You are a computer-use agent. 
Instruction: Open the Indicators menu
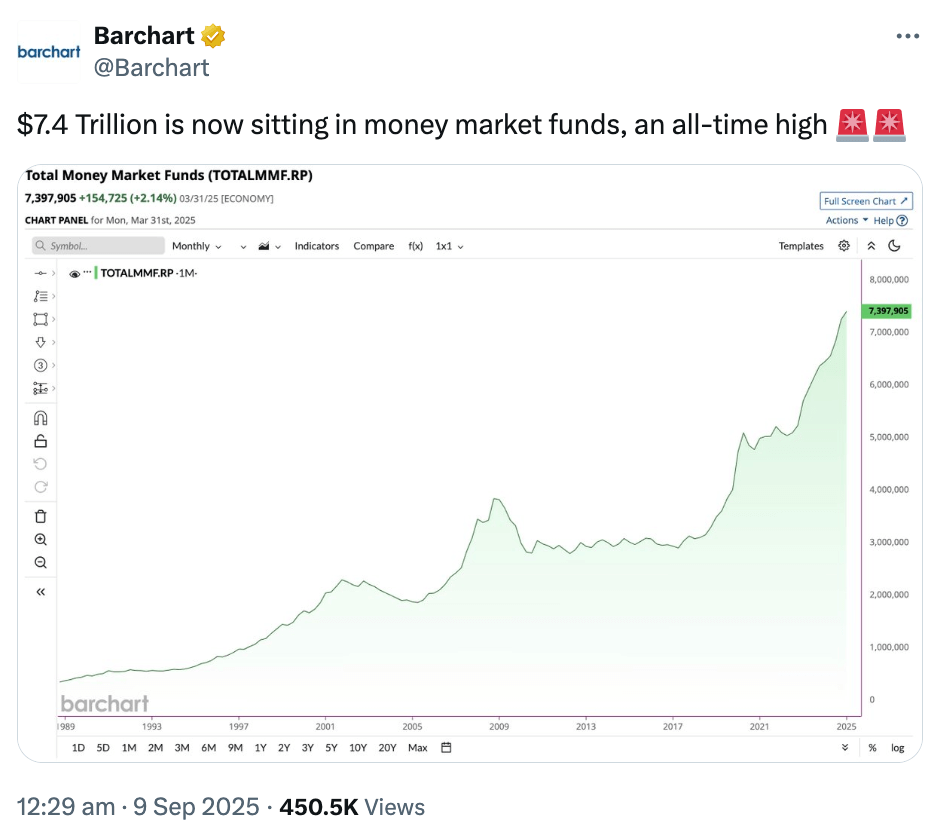[317, 246]
